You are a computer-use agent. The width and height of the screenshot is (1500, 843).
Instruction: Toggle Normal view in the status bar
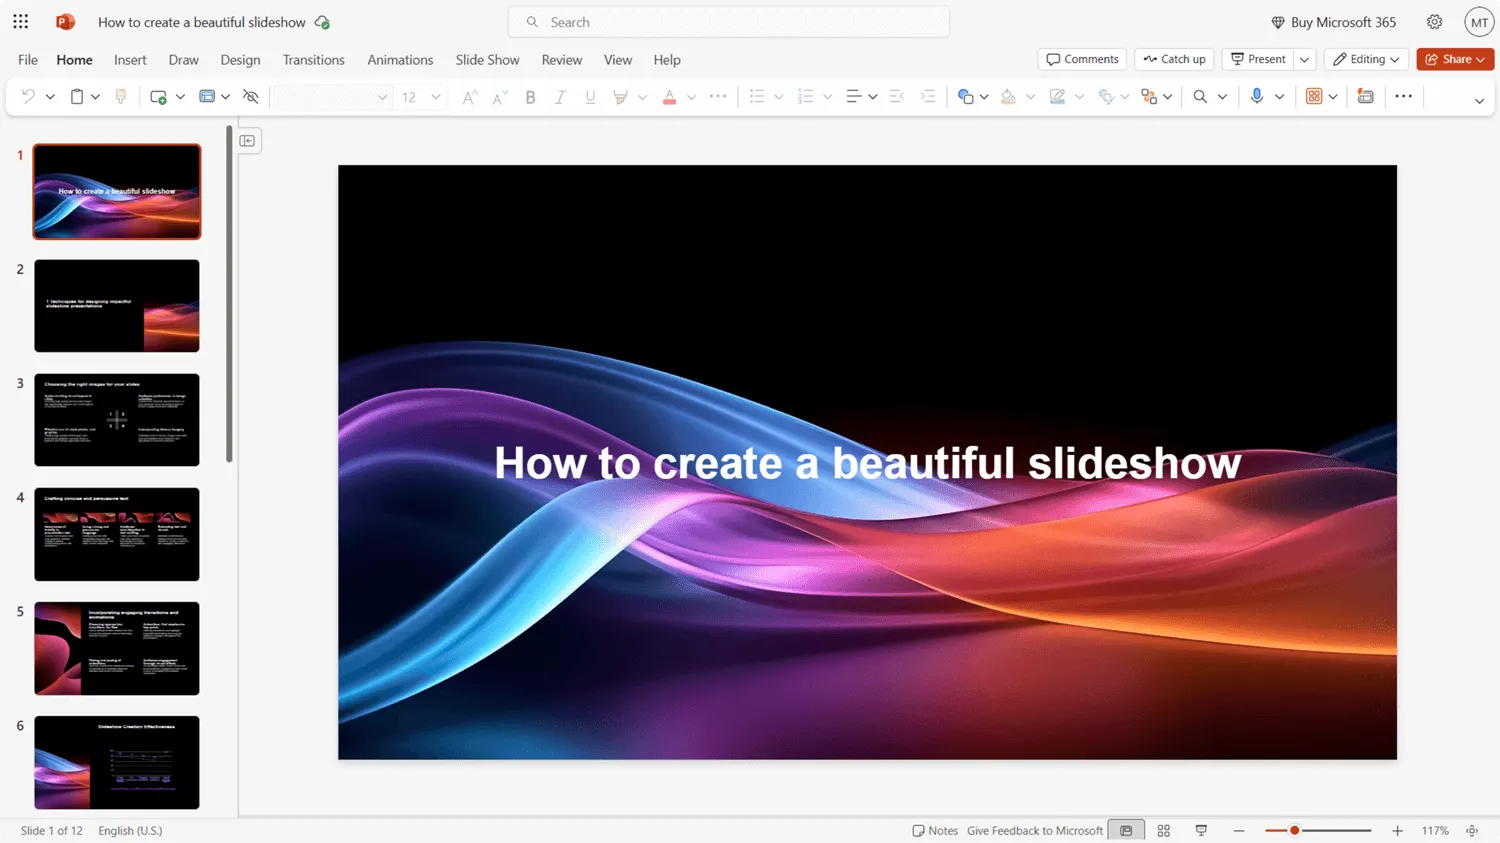pyautogui.click(x=1125, y=830)
